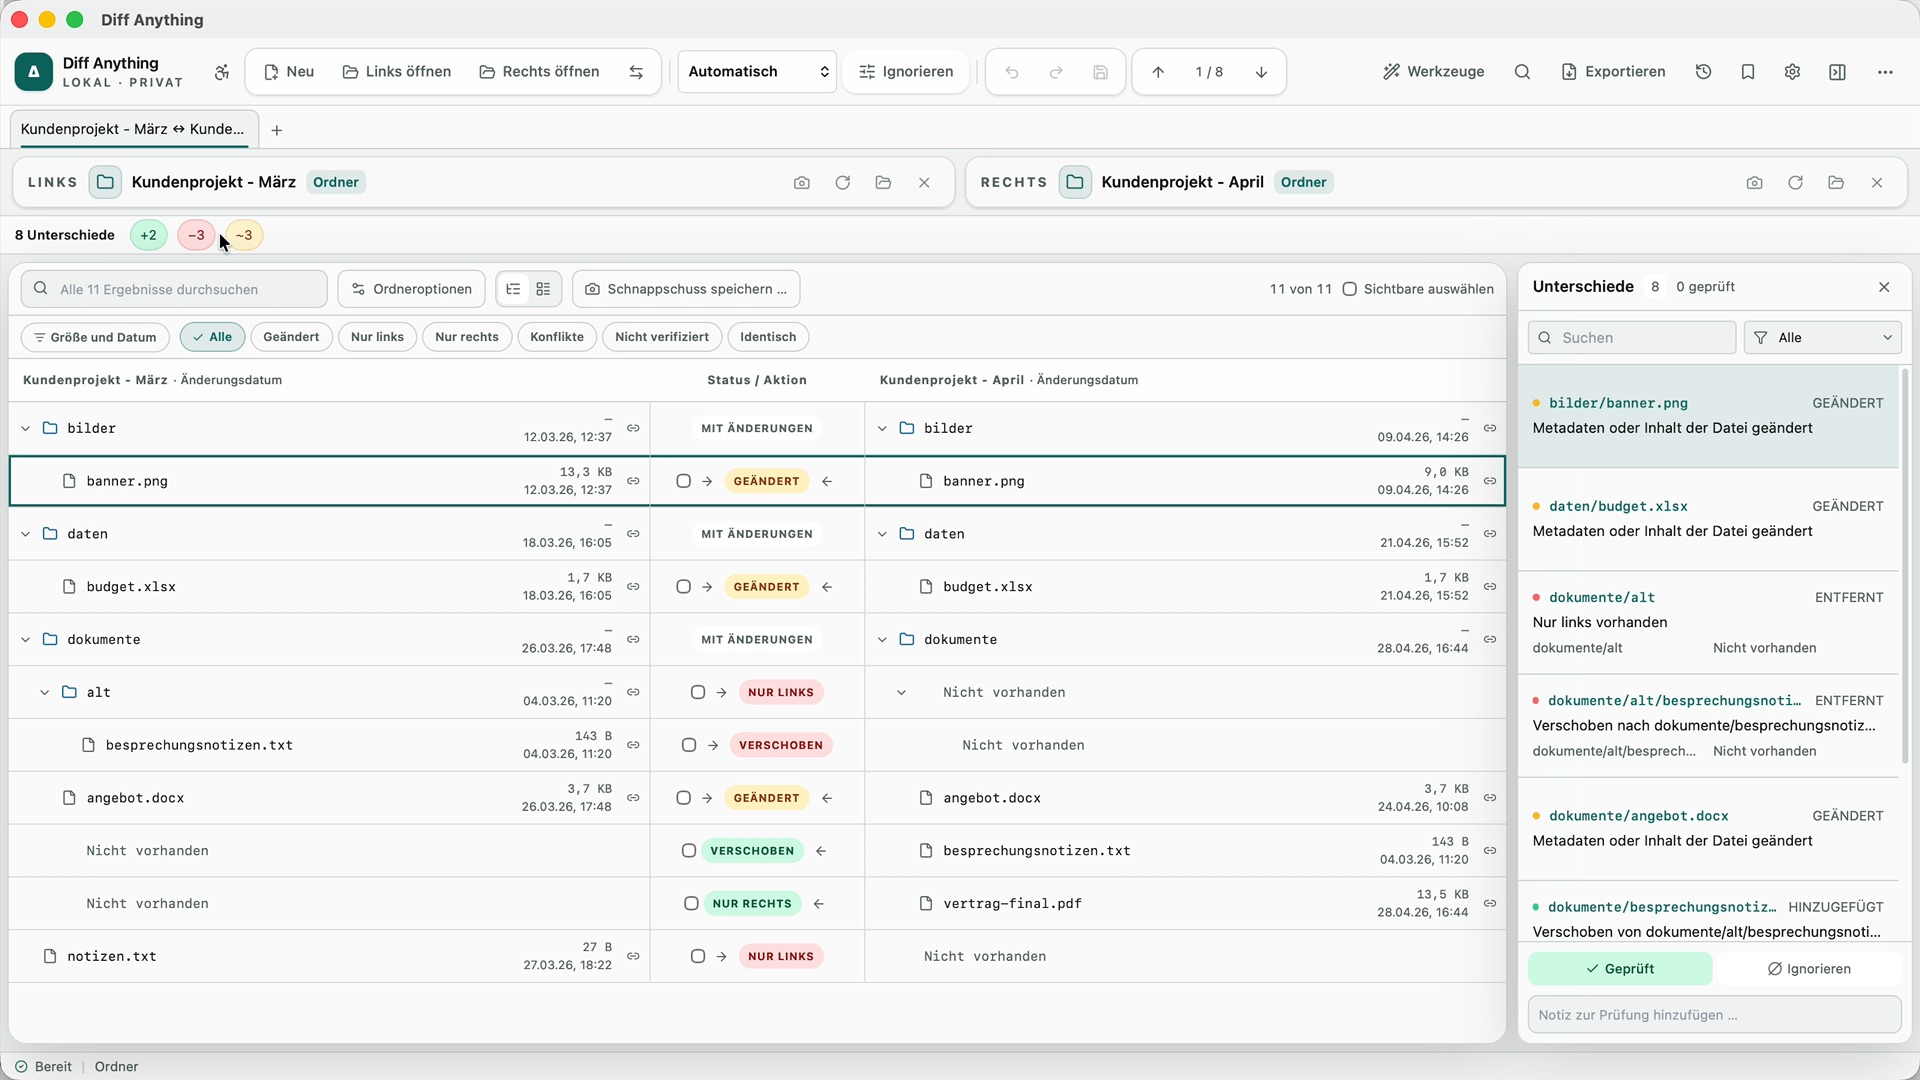Click the green +2 added count badge
Screen dimensions: 1920x1080
pyautogui.click(x=148, y=235)
